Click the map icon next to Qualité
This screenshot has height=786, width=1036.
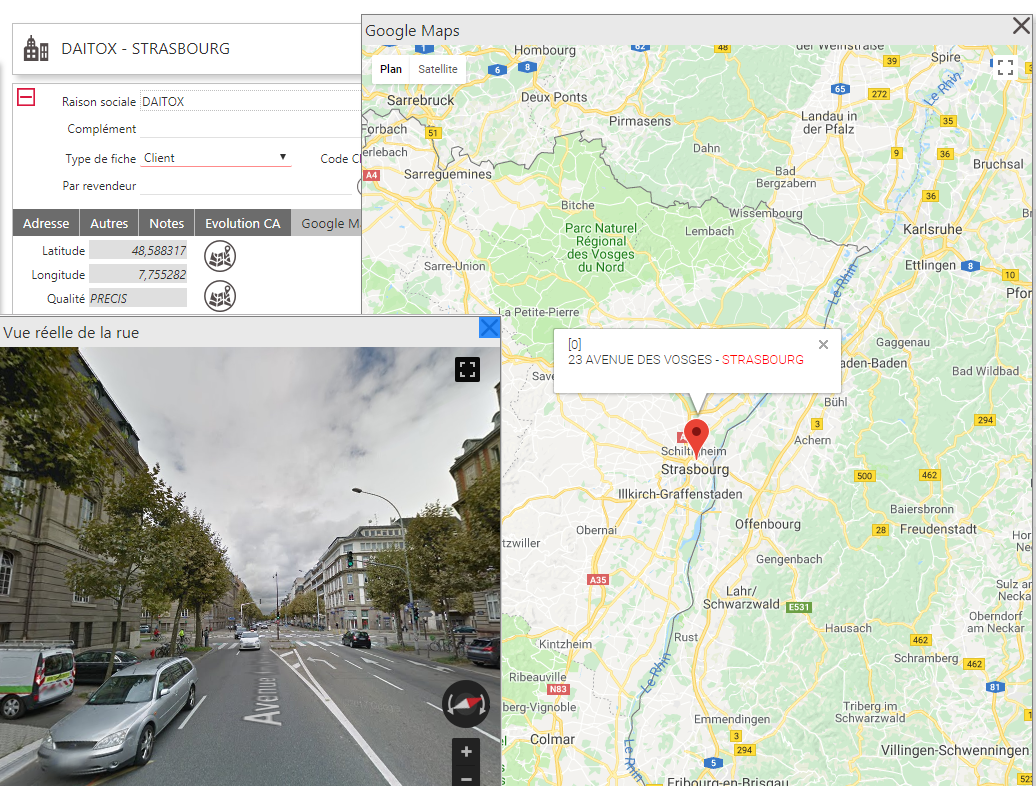pos(220,296)
